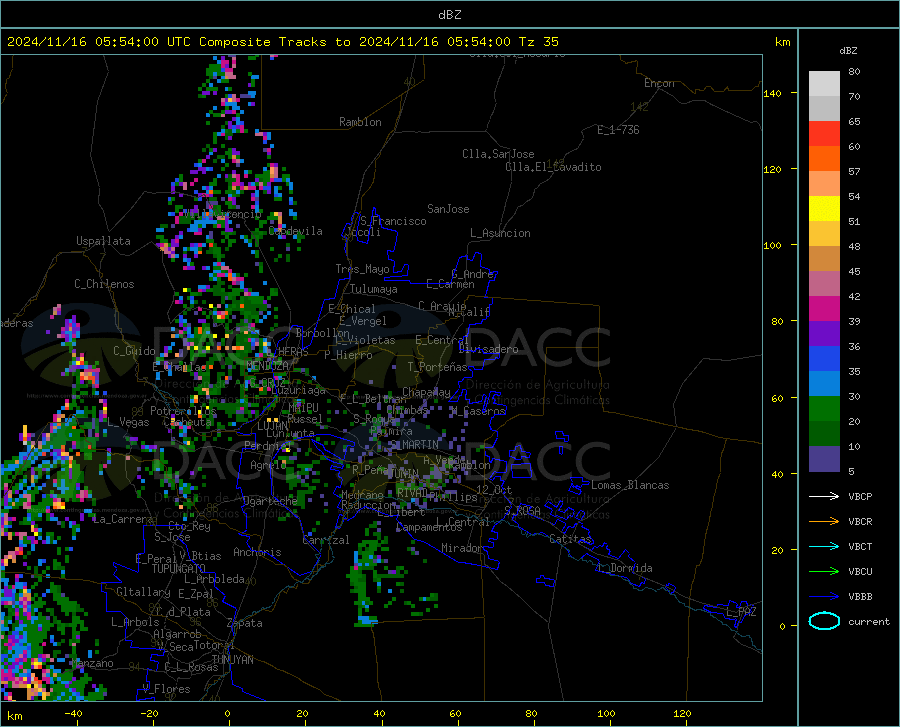
Task: Click the E_1-736 label
Action: coord(618,130)
